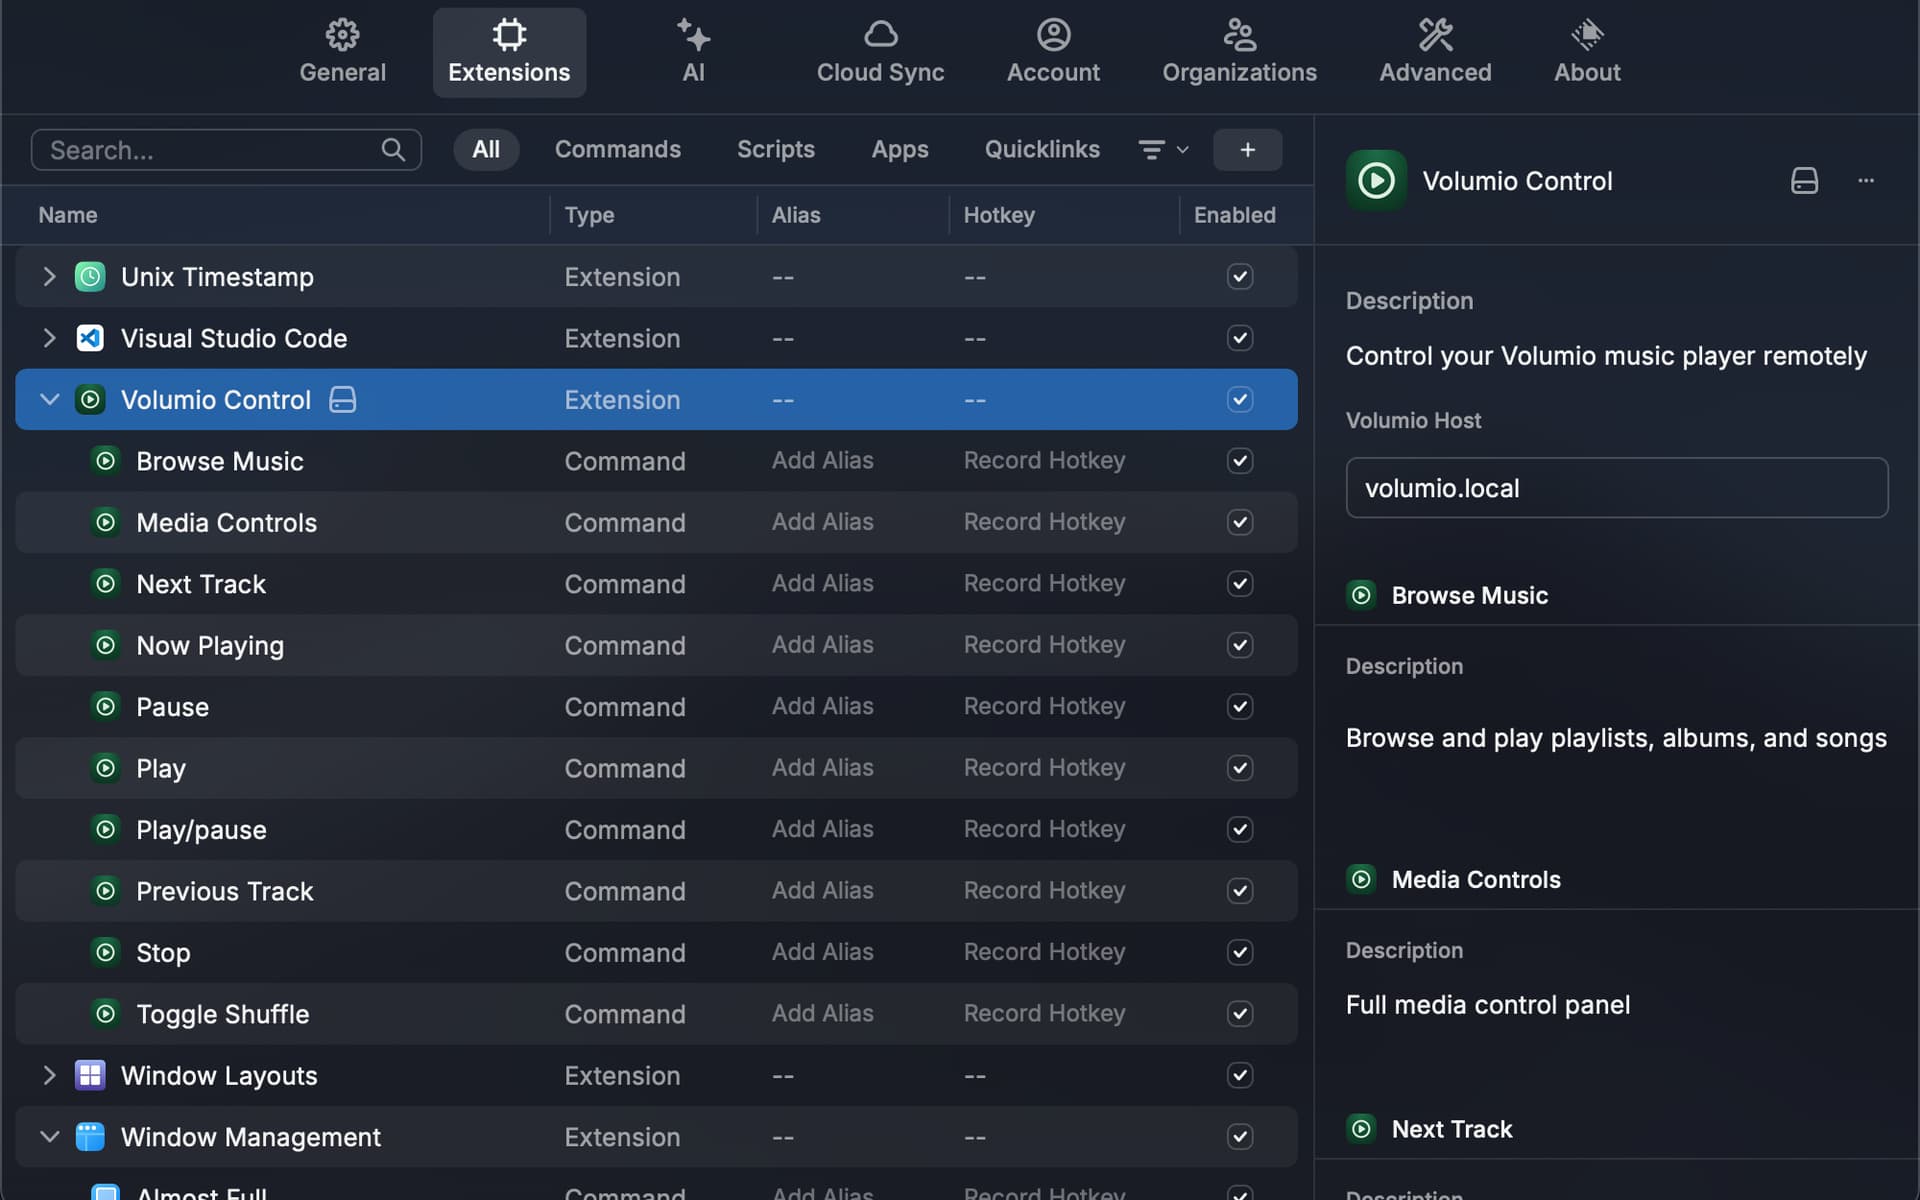Click the Volumio Host text field
This screenshot has width=1920, height=1200.
click(1616, 488)
